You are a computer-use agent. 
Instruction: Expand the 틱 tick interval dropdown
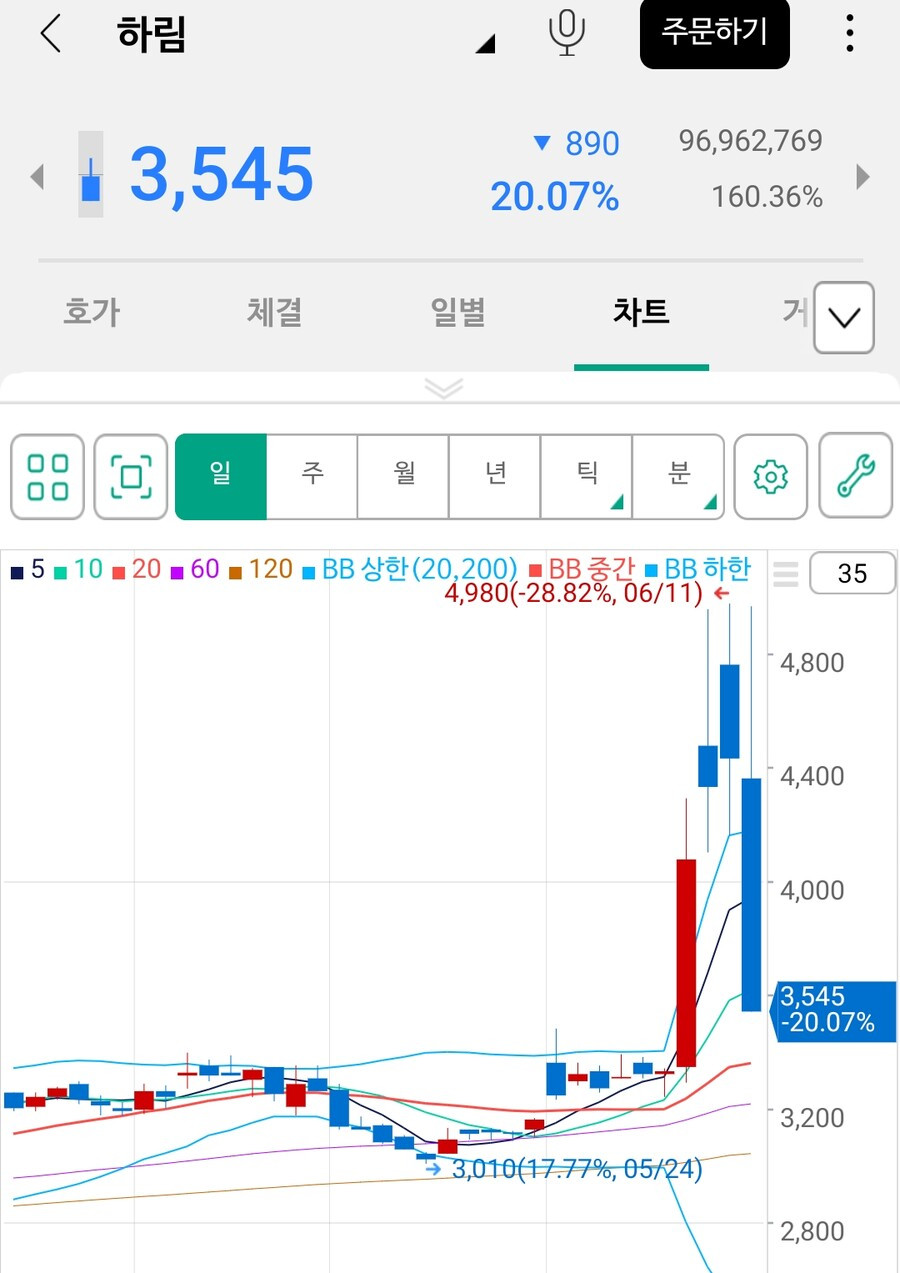[x=587, y=476]
